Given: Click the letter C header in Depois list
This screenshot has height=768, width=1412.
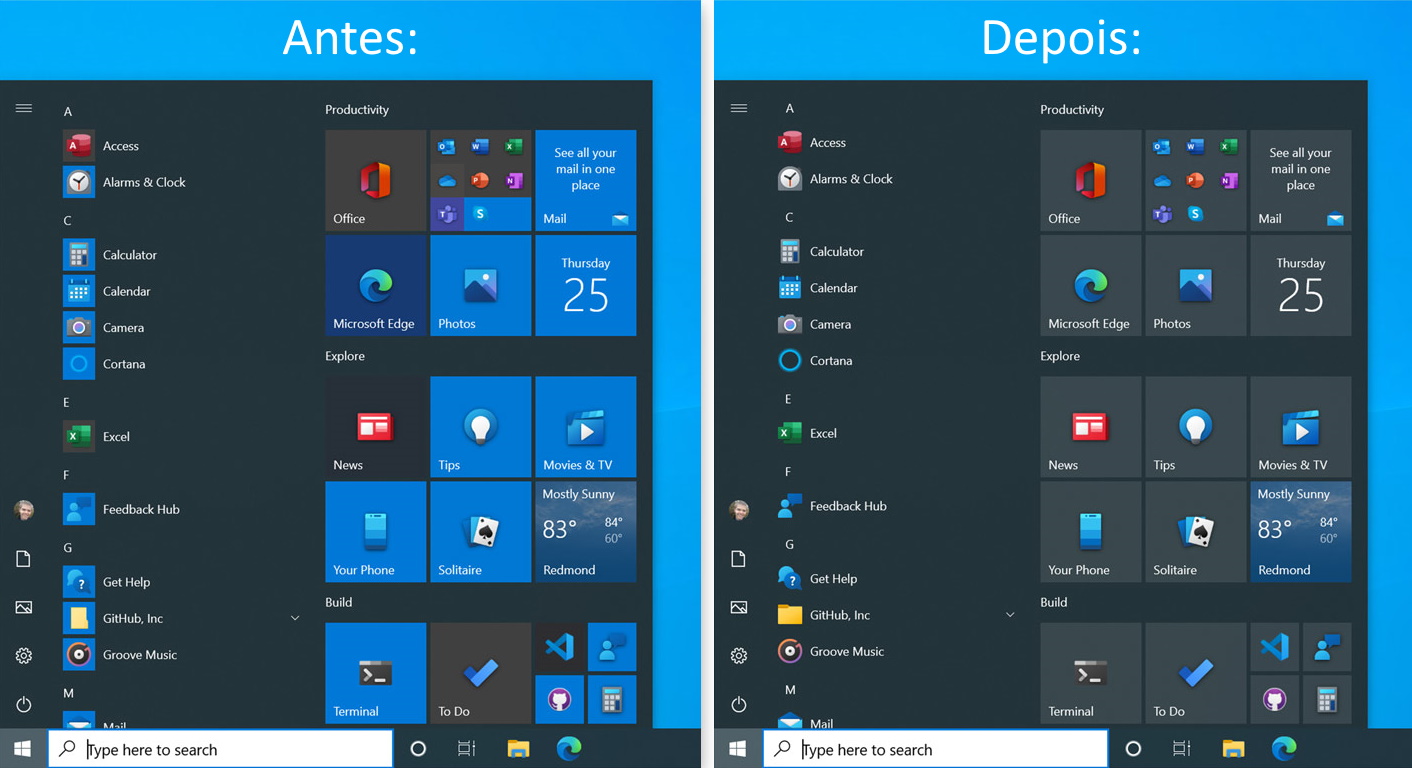Looking at the screenshot, I should 789,217.
